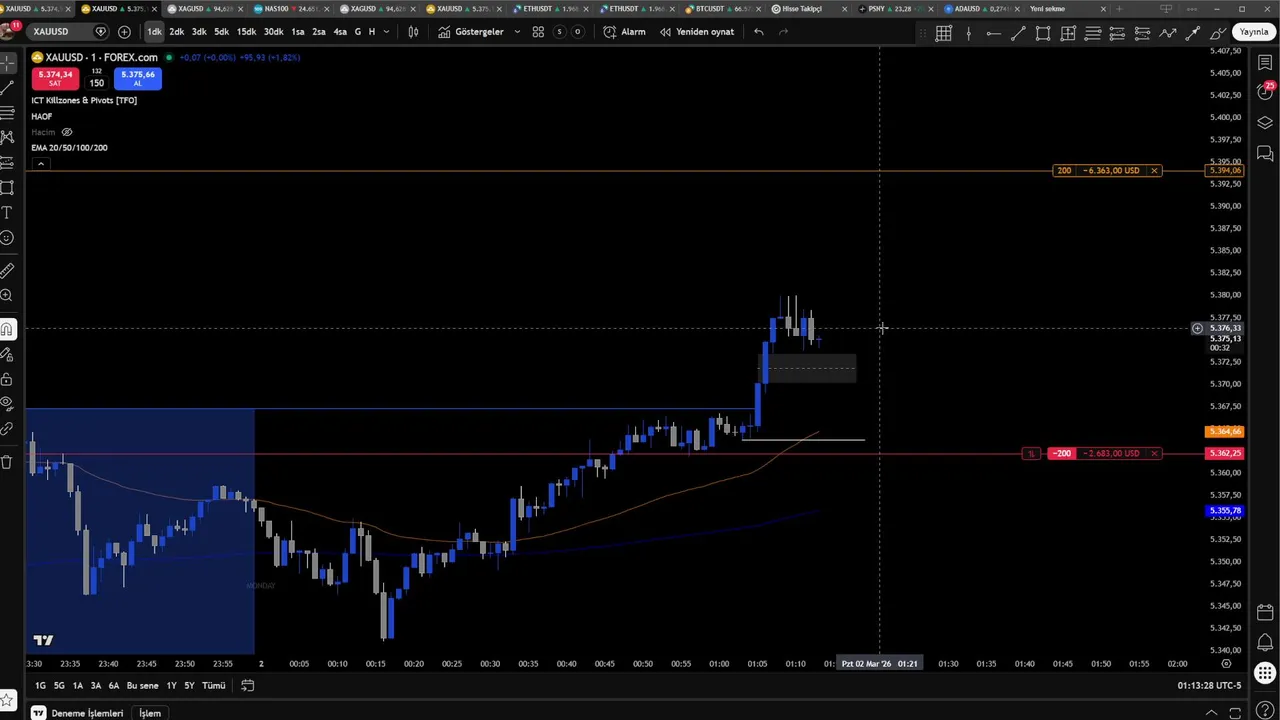Image resolution: width=1280 pixels, height=720 pixels.
Task: Click the Yeniden oynat replay button
Action: 697,32
